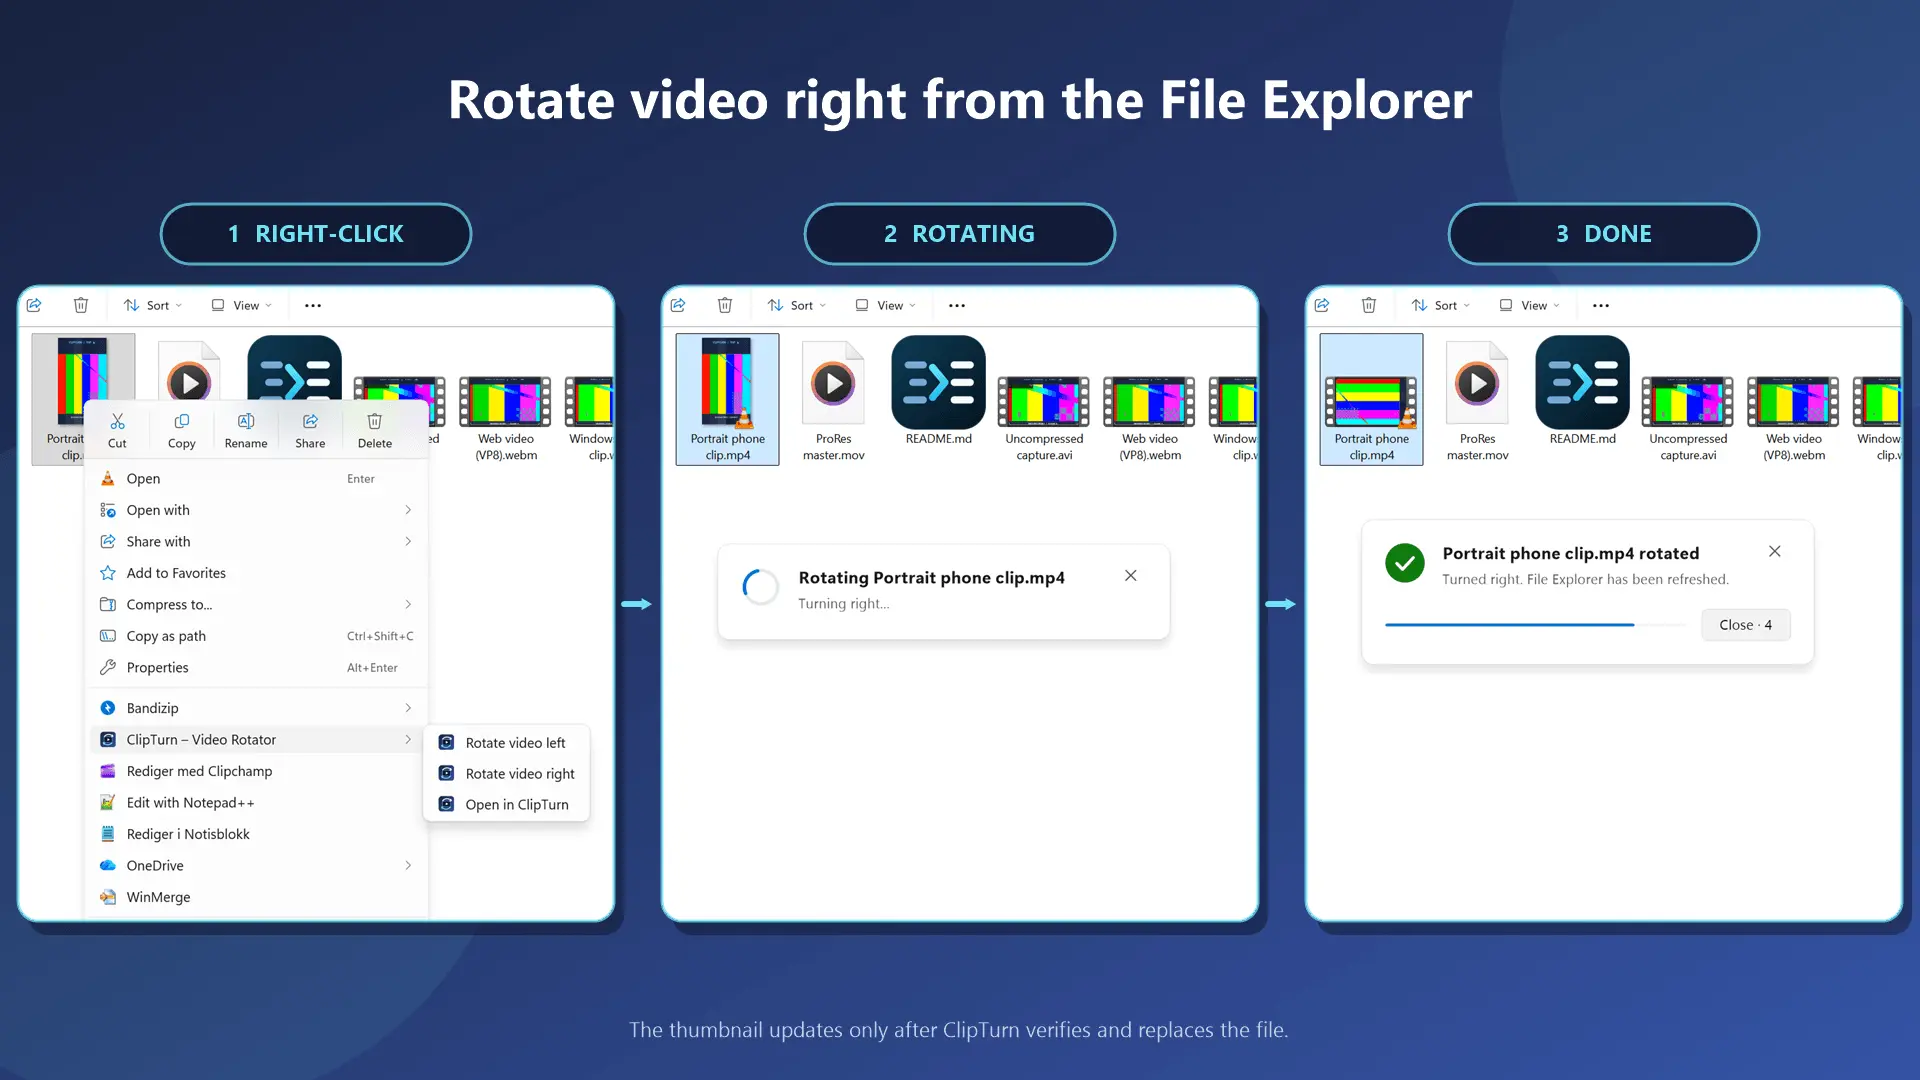The height and width of the screenshot is (1080, 1920).
Task: Click the OneDrive cloud icon
Action: (108, 866)
